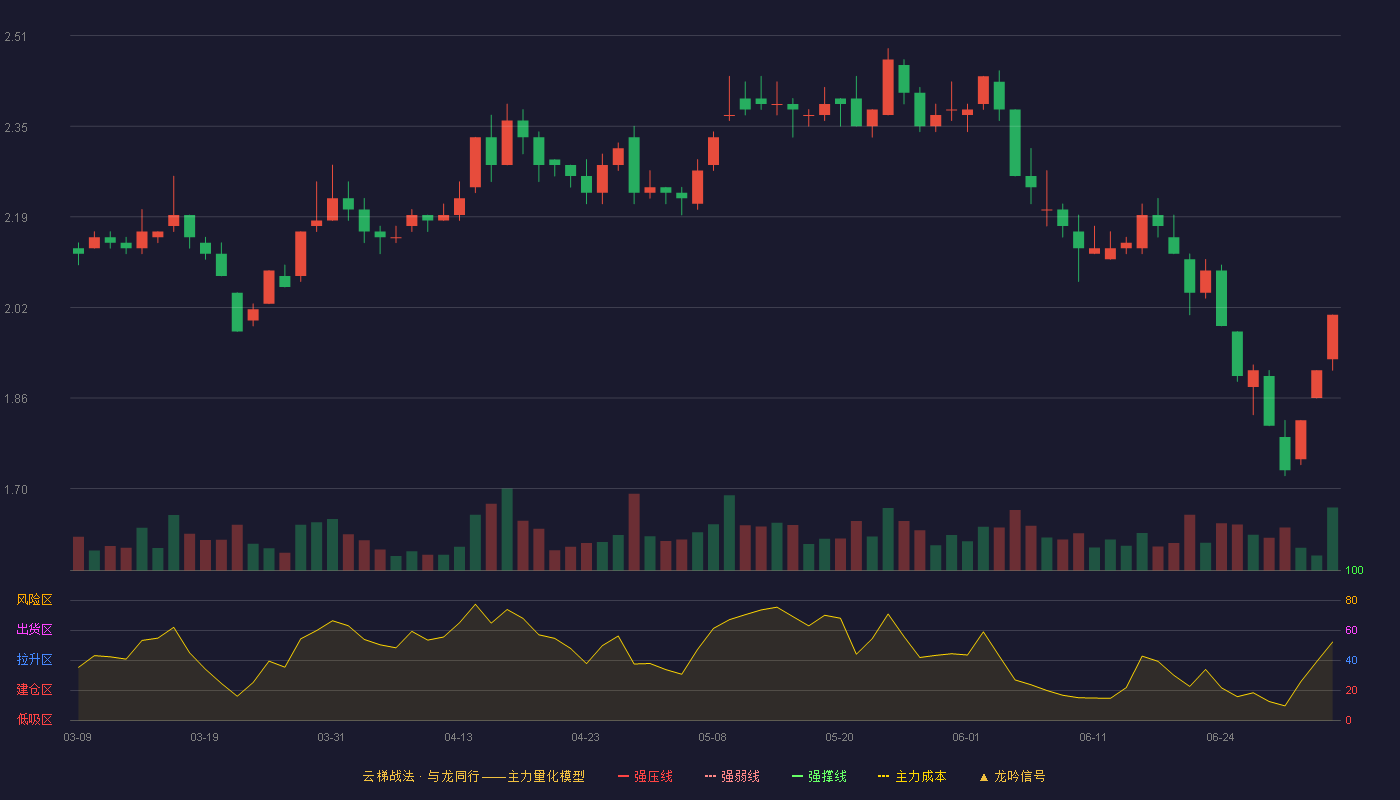The height and width of the screenshot is (800, 1400).
Task: Click the 1.86 price axis label
Action: 16,399
